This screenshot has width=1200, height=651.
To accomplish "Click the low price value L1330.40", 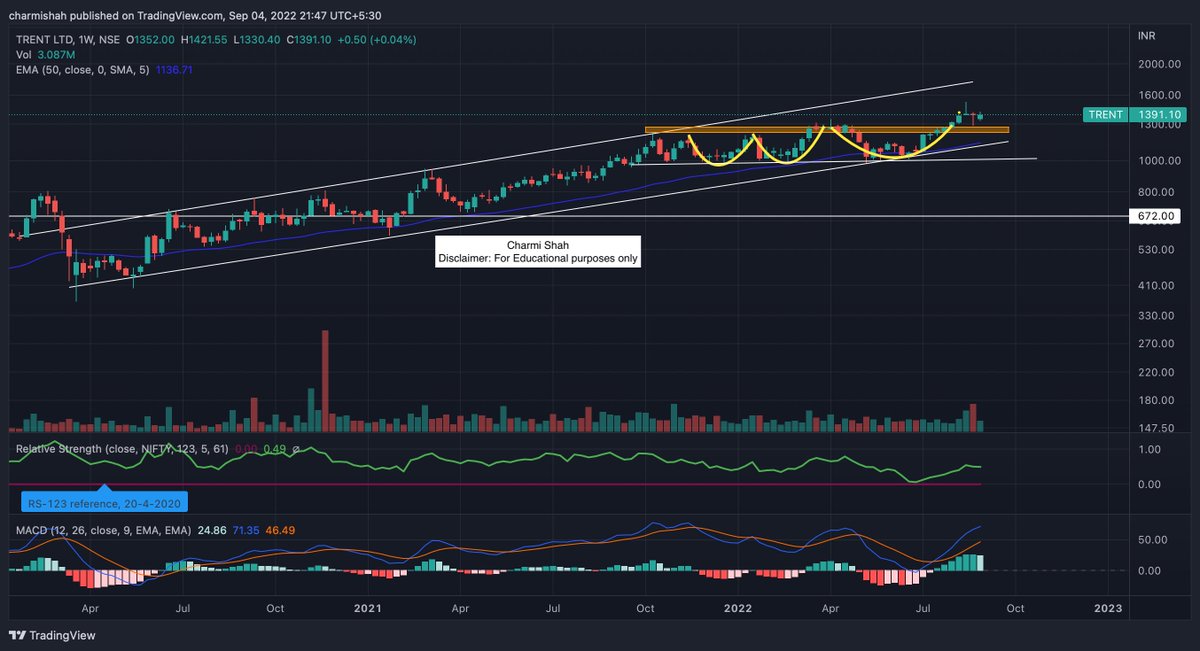I will 258,39.
